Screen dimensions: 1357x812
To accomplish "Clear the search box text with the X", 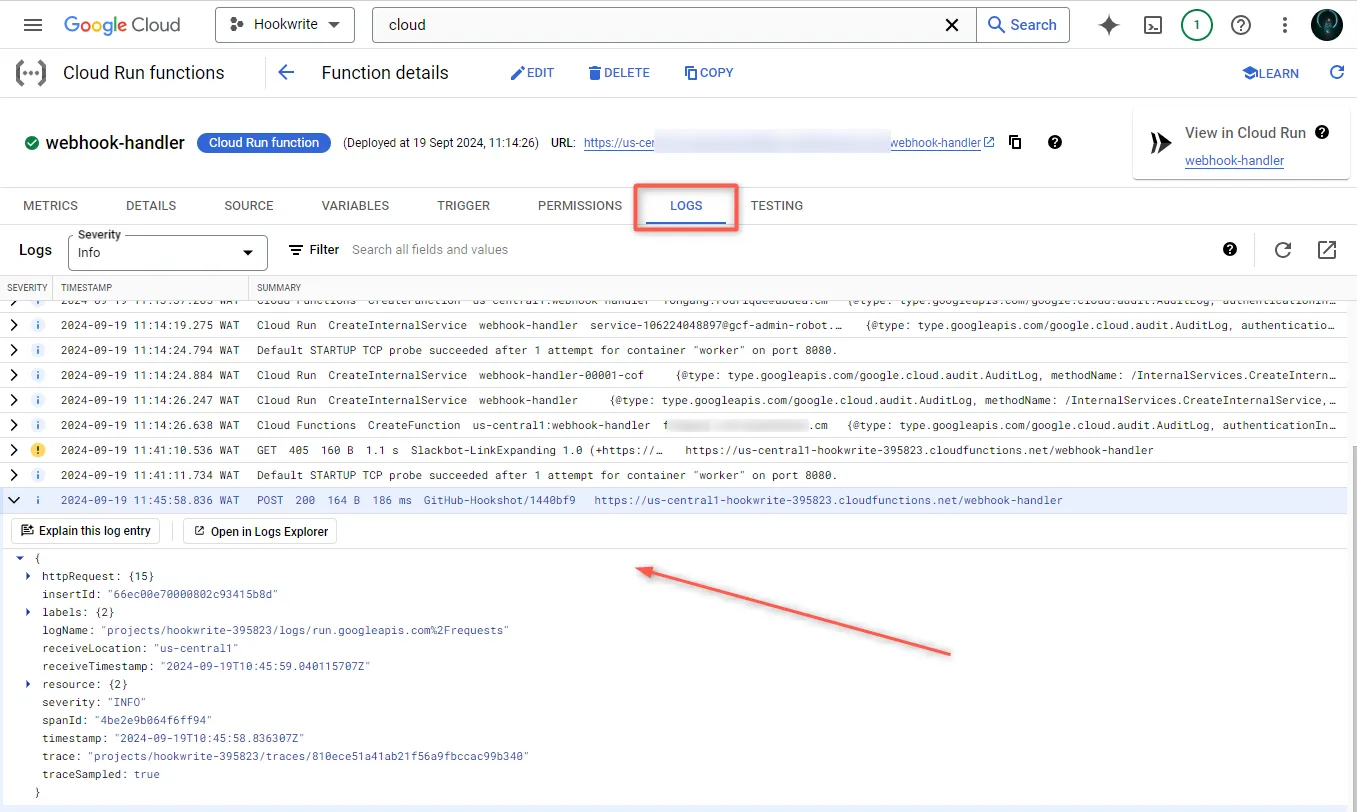I will coord(952,25).
